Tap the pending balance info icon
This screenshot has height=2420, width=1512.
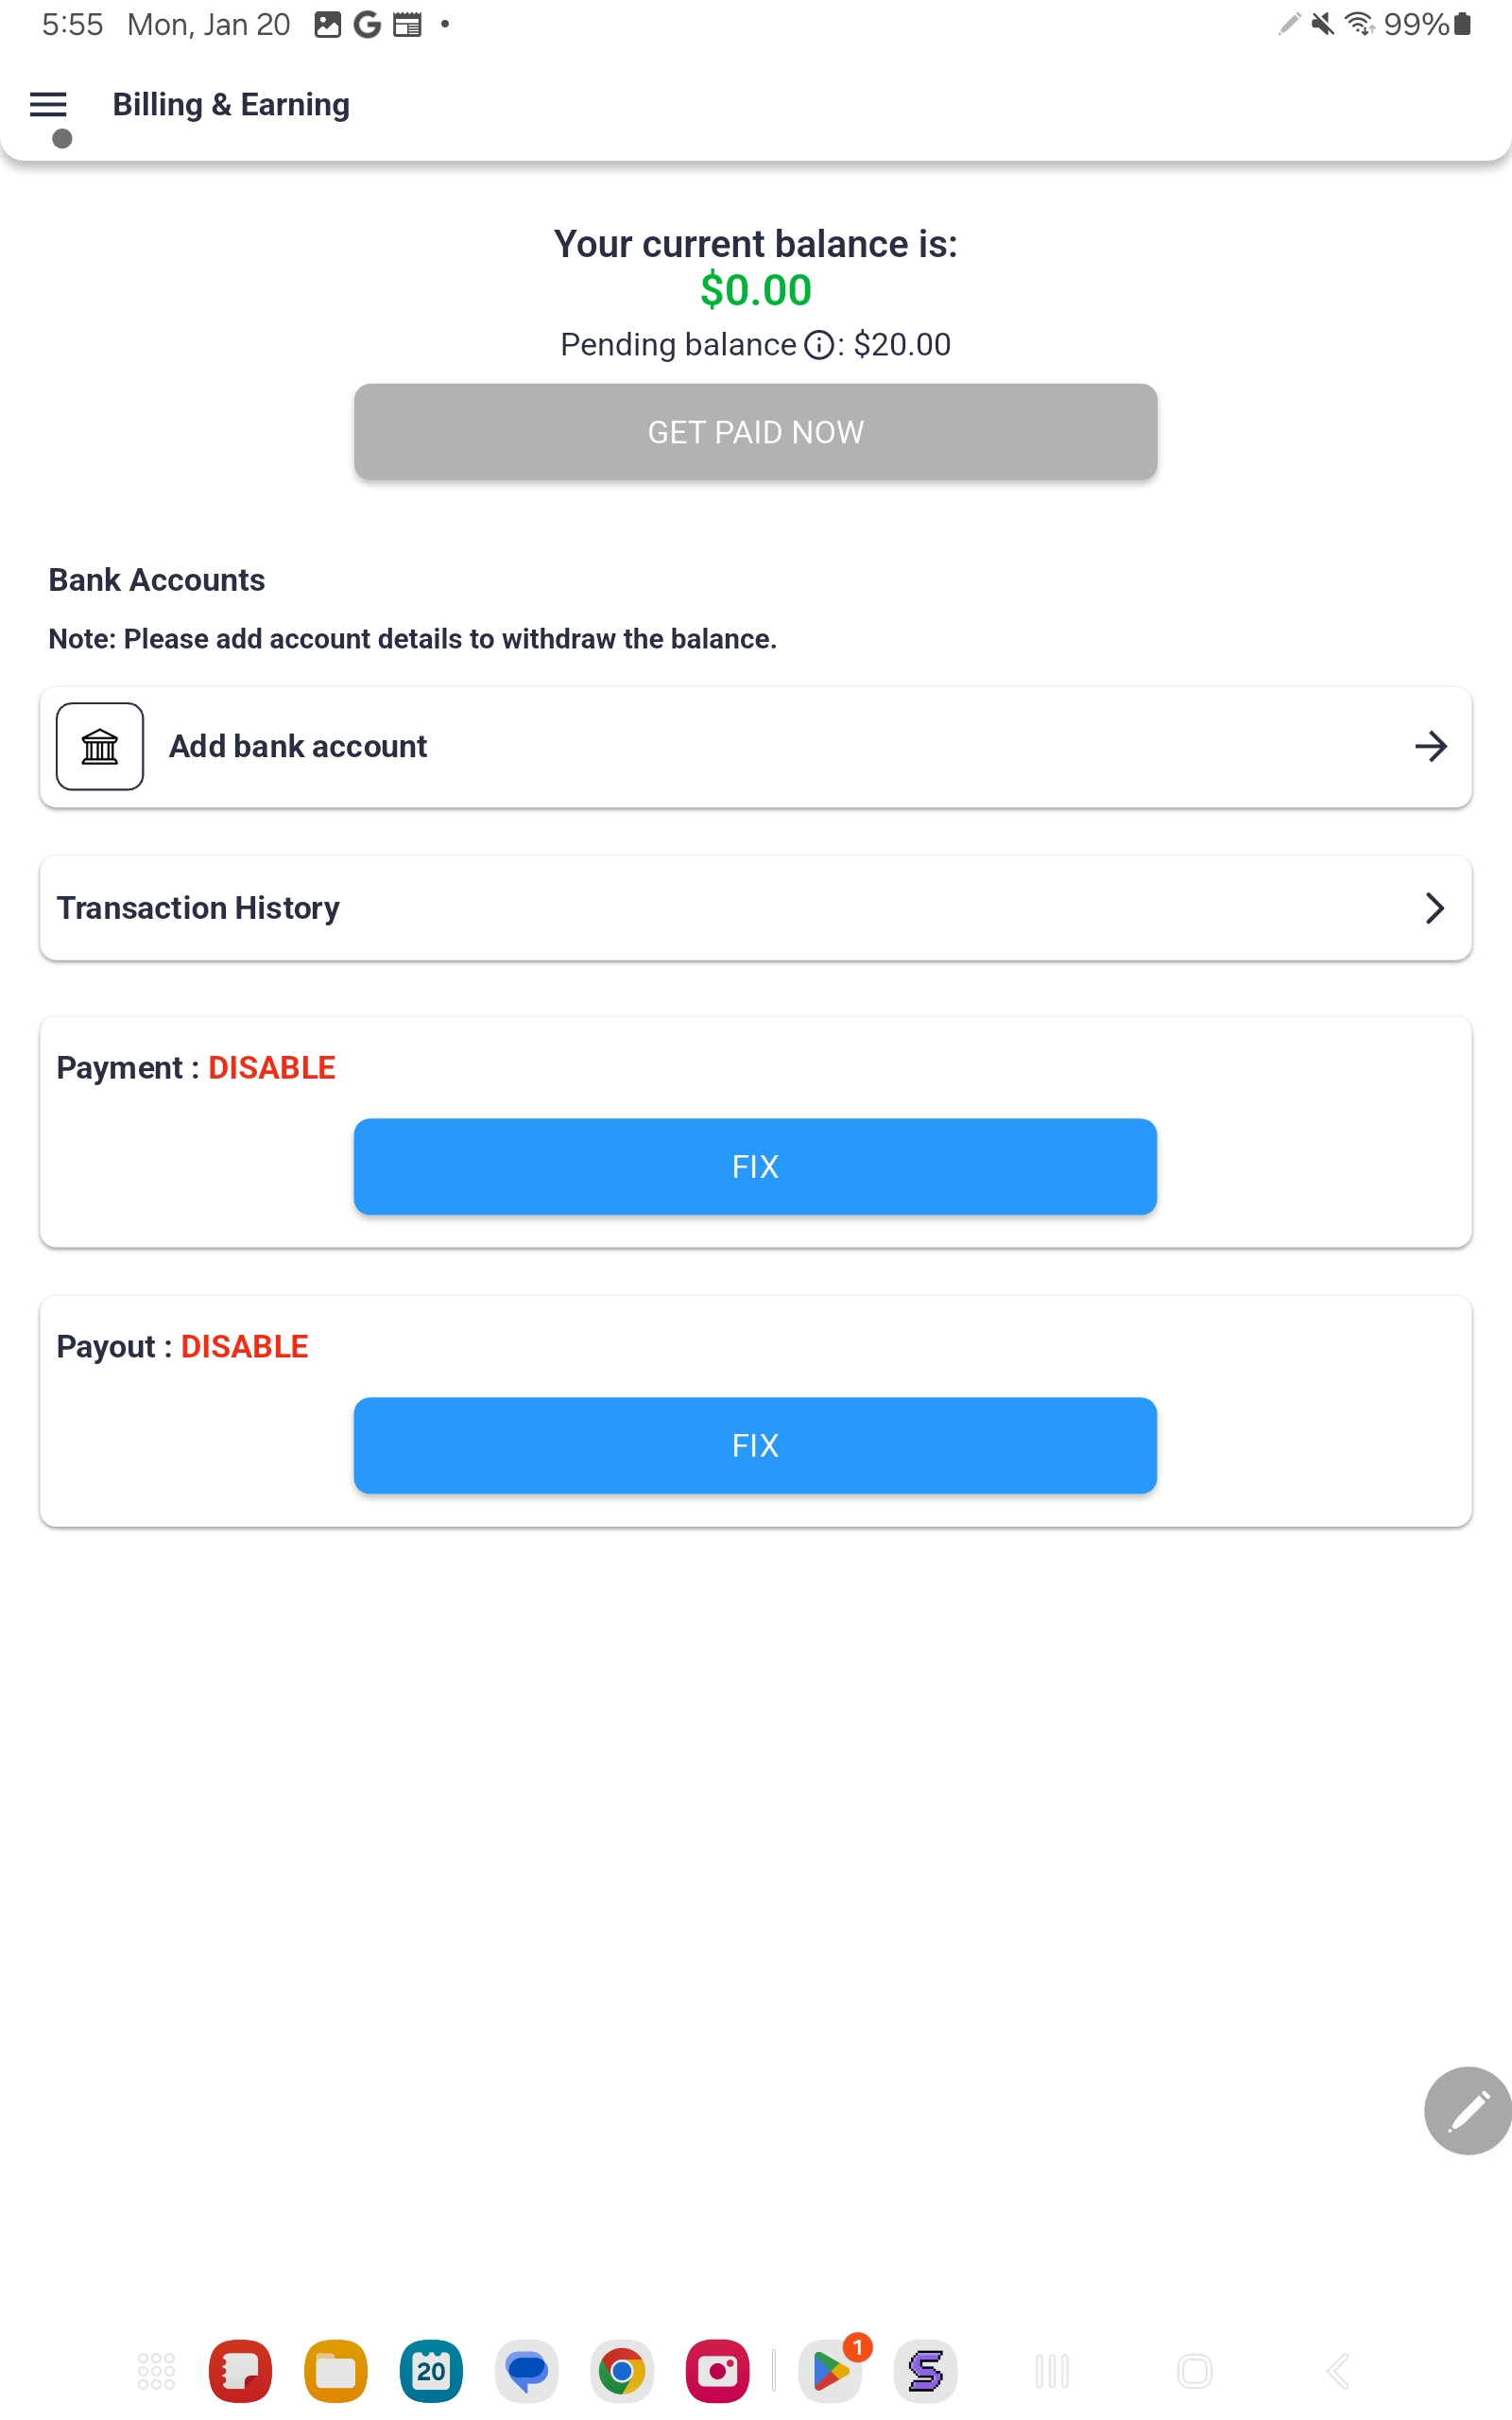tap(819, 346)
